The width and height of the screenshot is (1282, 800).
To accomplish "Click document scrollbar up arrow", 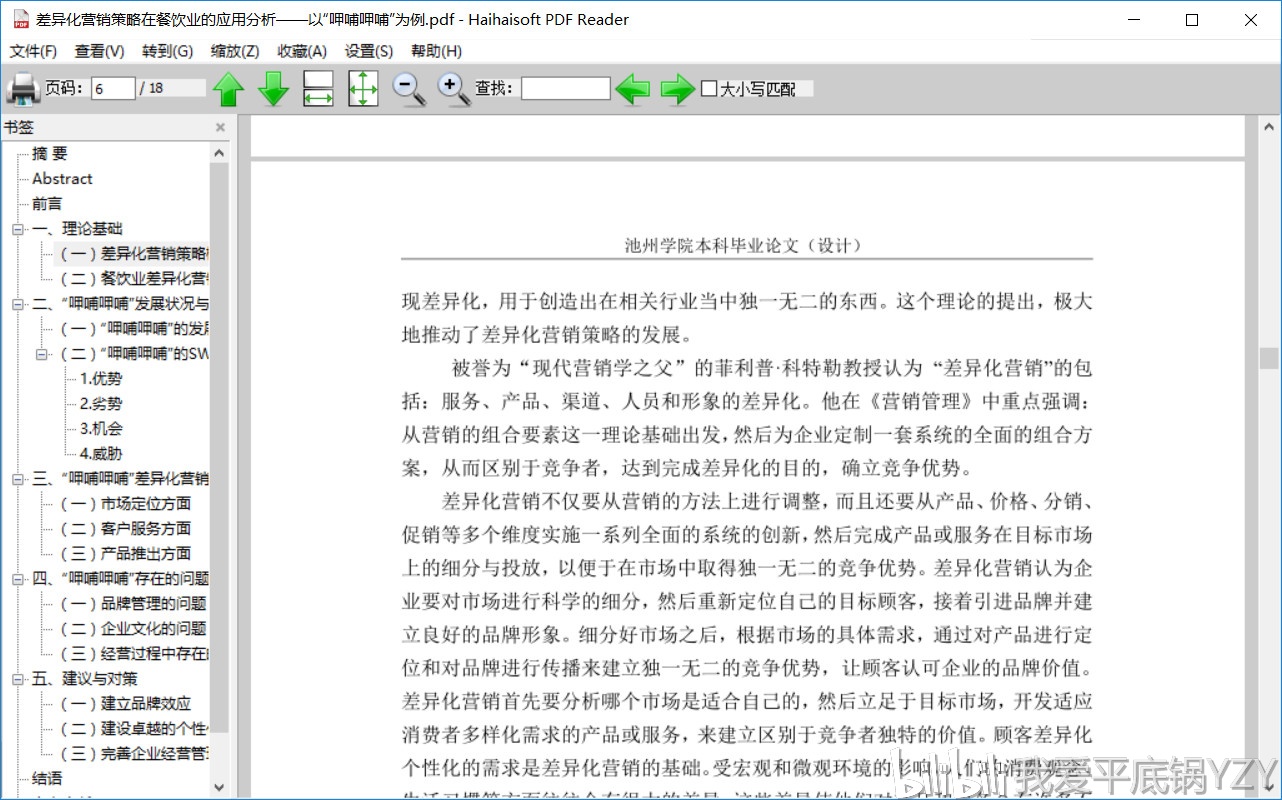I will coord(1269,125).
